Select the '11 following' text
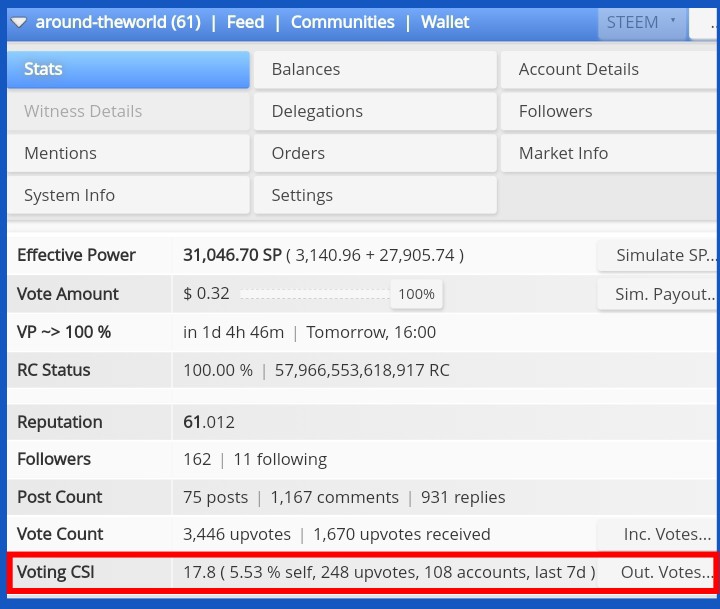The height and width of the screenshot is (609, 720). [280, 459]
